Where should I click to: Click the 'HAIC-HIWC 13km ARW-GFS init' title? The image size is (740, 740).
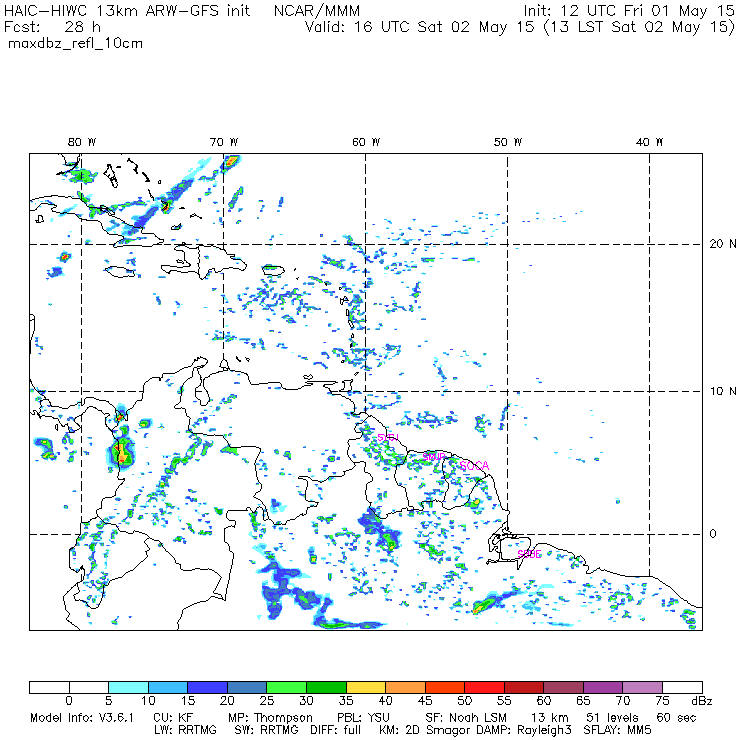pyautogui.click(x=126, y=11)
